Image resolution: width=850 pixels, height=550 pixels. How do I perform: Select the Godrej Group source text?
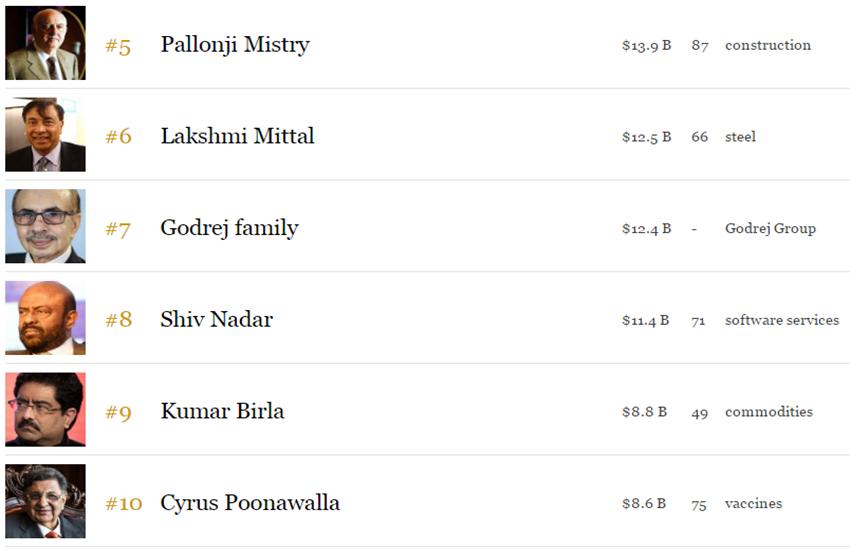click(770, 229)
